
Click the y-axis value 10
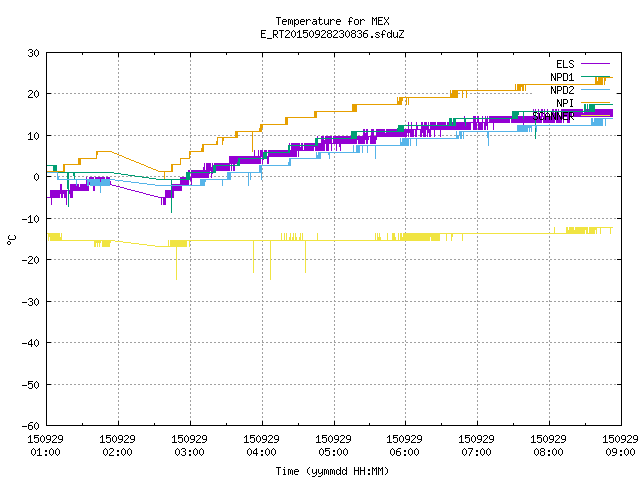coord(33,136)
